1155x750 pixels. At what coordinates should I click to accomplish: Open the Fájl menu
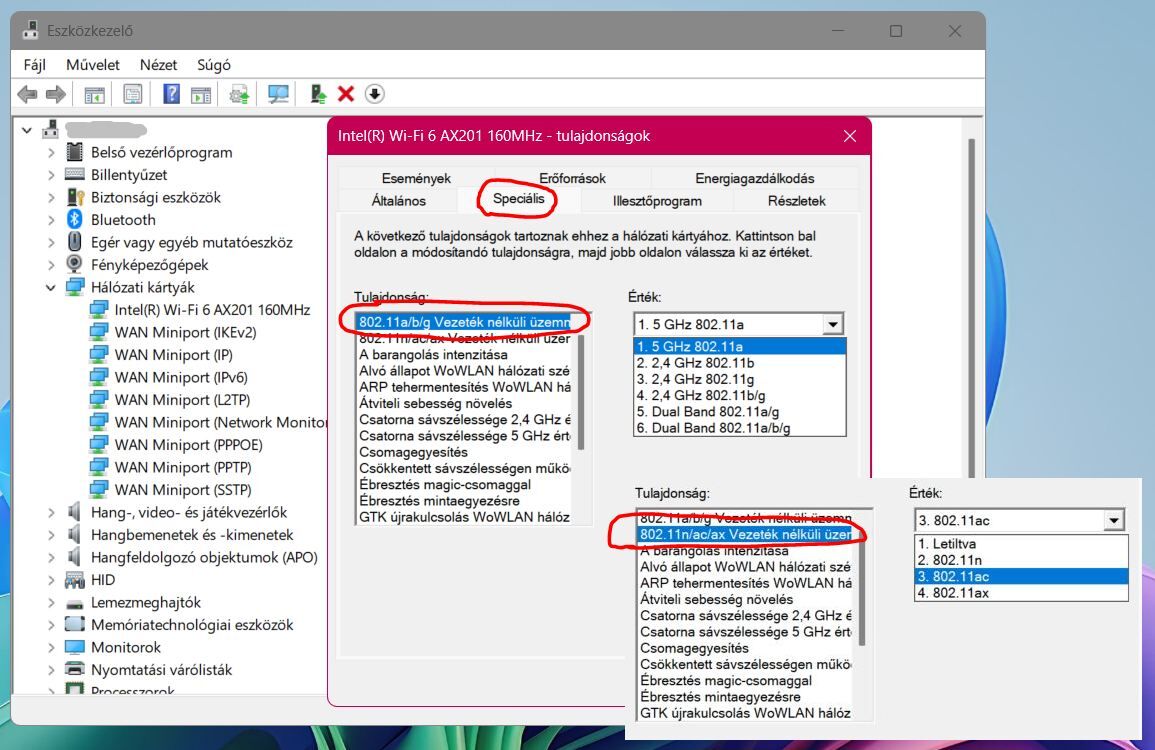pyautogui.click(x=34, y=65)
